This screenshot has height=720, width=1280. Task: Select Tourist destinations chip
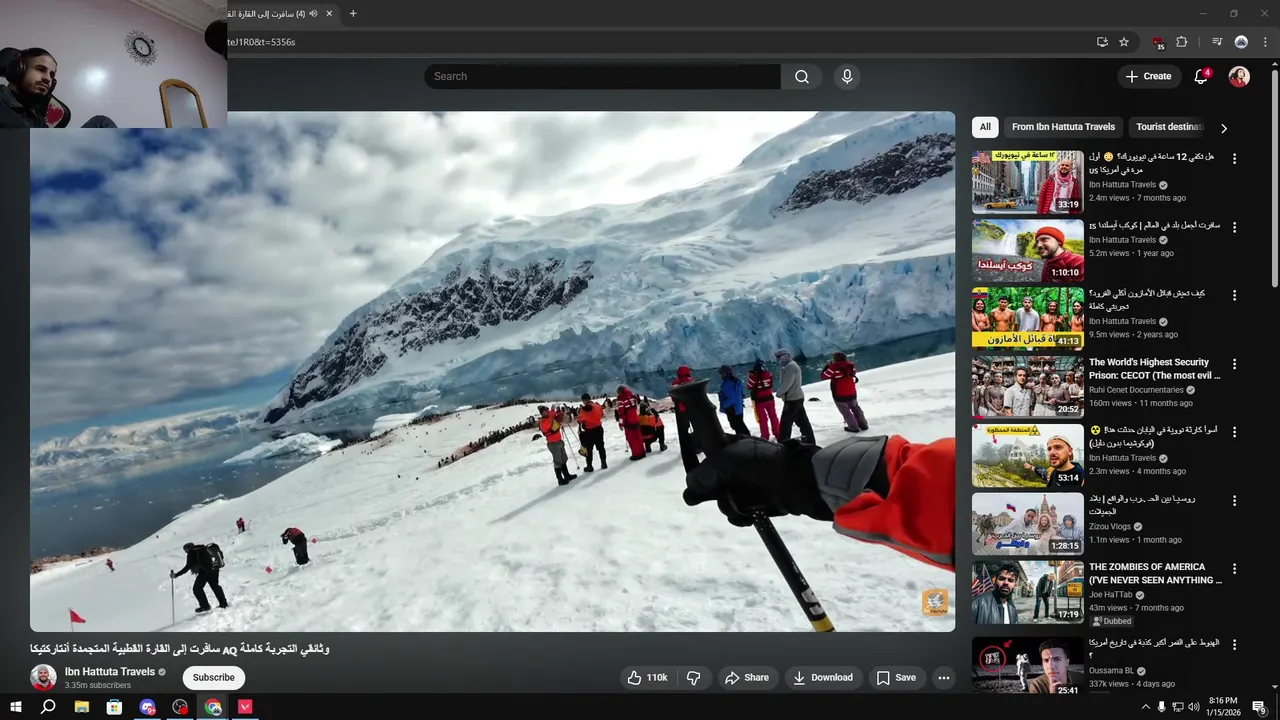1169,127
